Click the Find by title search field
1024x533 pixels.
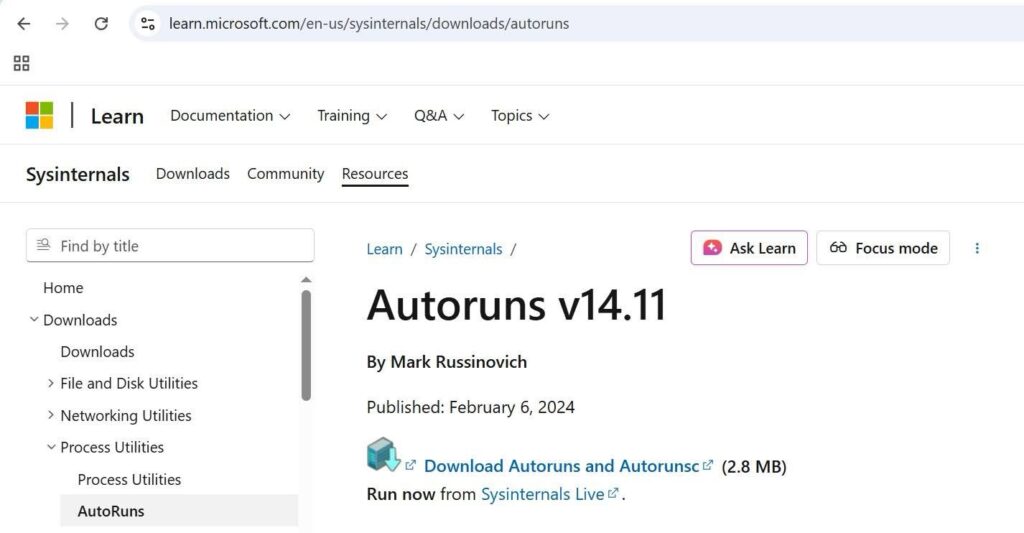[x=170, y=246]
